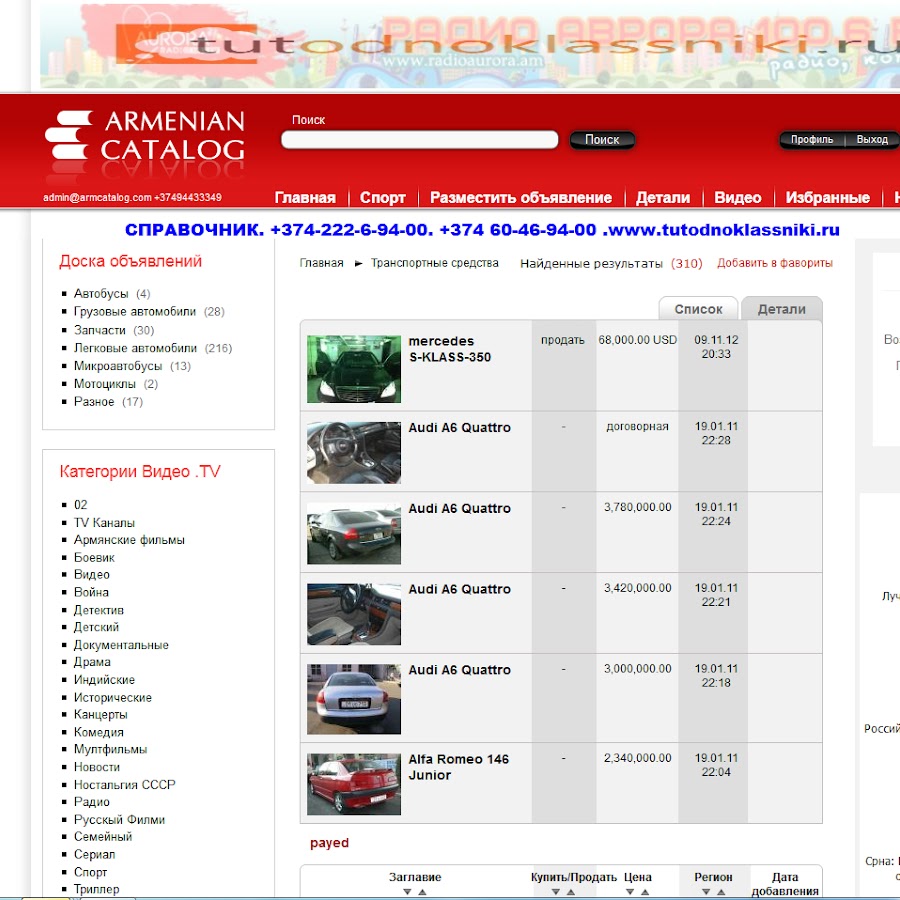
Task: Open Индийские video category
Action: click(104, 680)
